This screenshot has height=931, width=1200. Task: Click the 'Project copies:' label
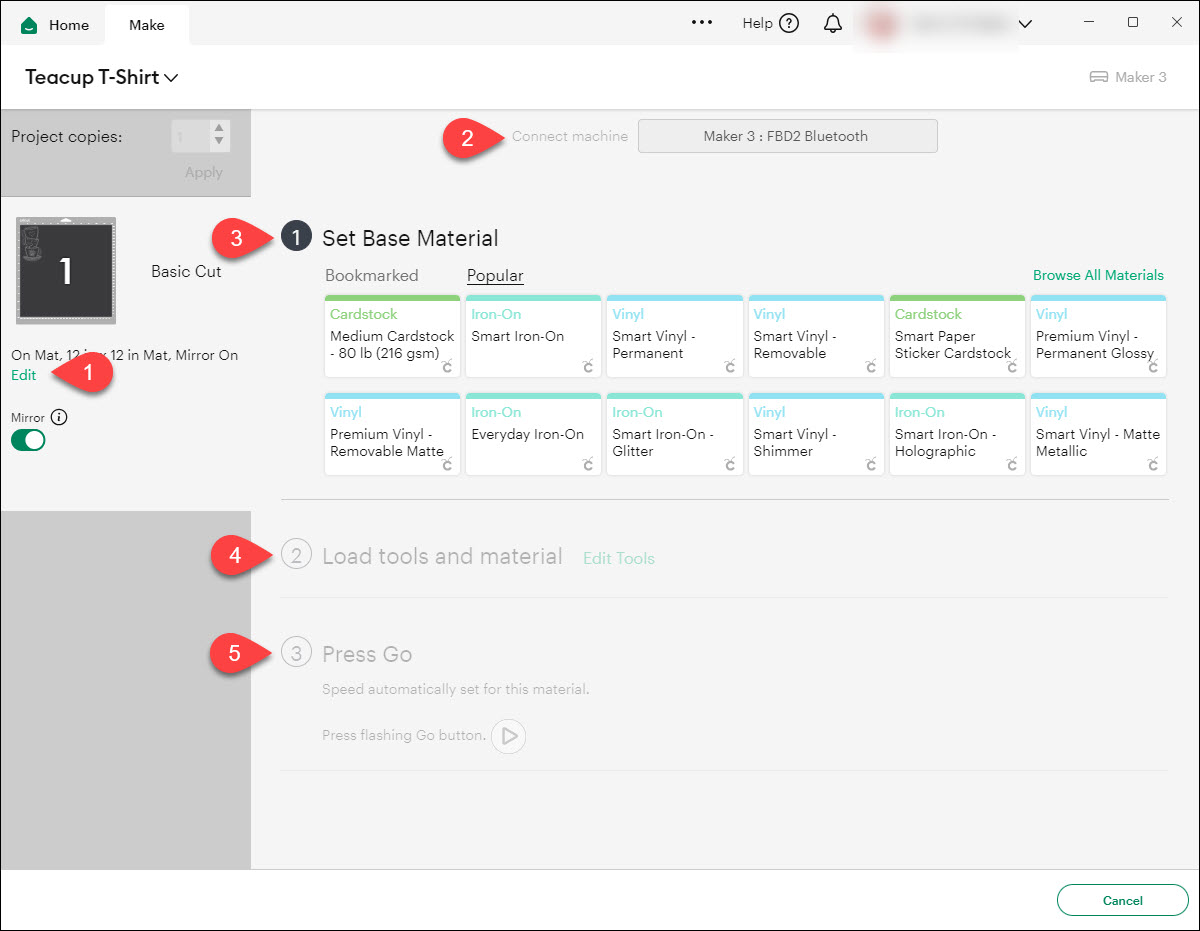(x=67, y=136)
